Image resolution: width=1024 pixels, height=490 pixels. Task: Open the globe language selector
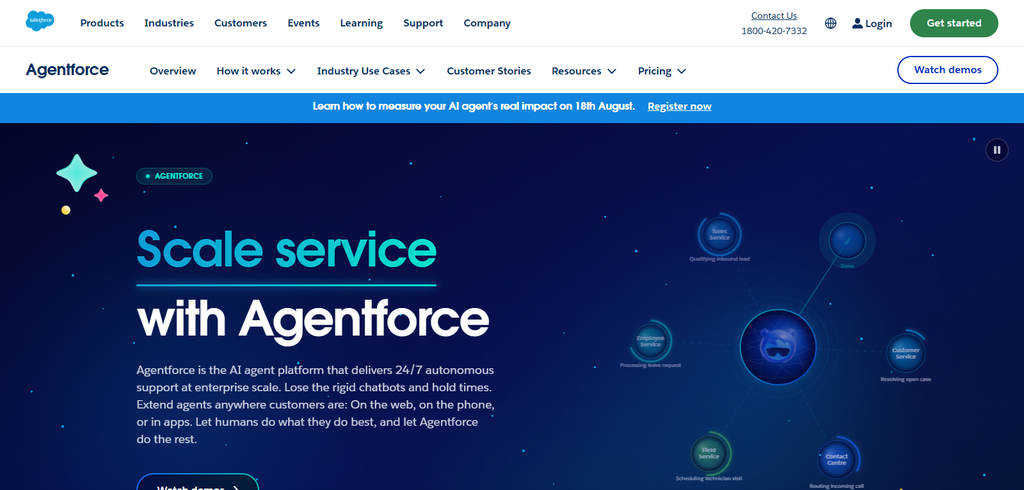tap(831, 24)
